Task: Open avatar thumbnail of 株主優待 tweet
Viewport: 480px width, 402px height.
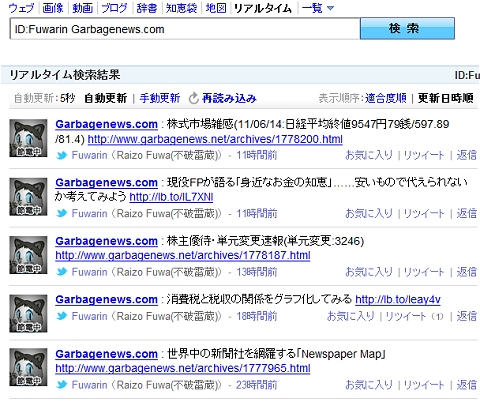Action: pos(28,255)
